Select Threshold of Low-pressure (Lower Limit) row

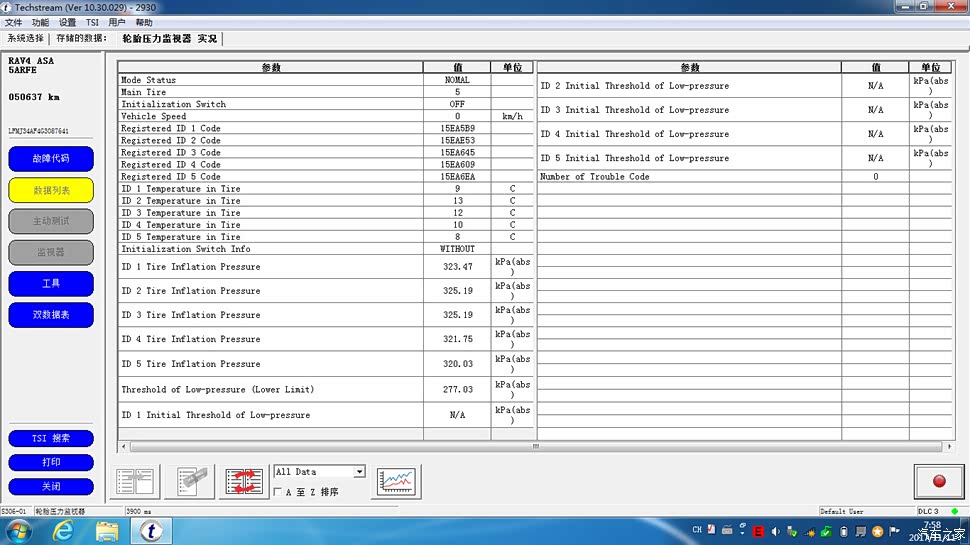click(x=325, y=389)
